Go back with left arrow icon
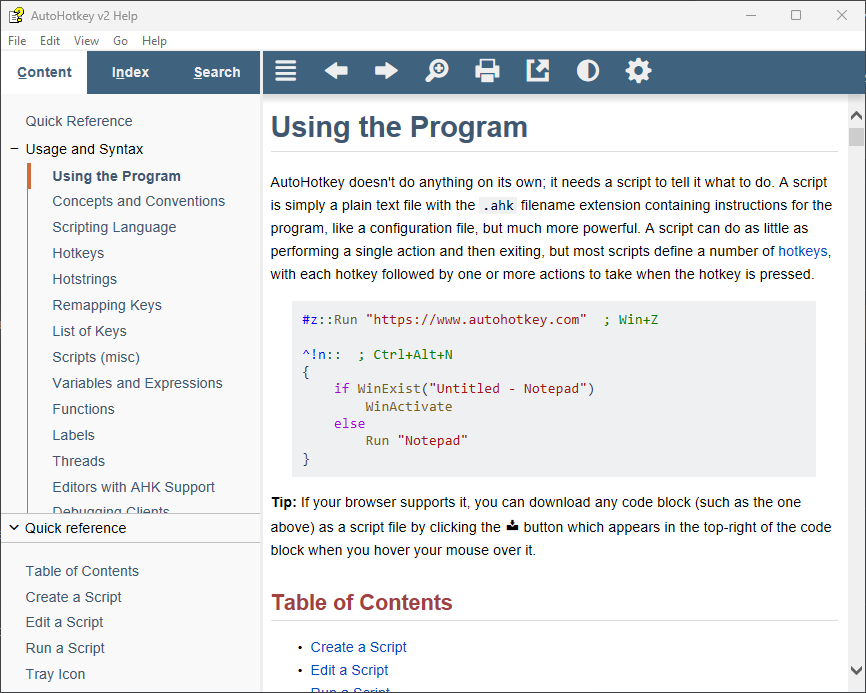 (x=336, y=71)
